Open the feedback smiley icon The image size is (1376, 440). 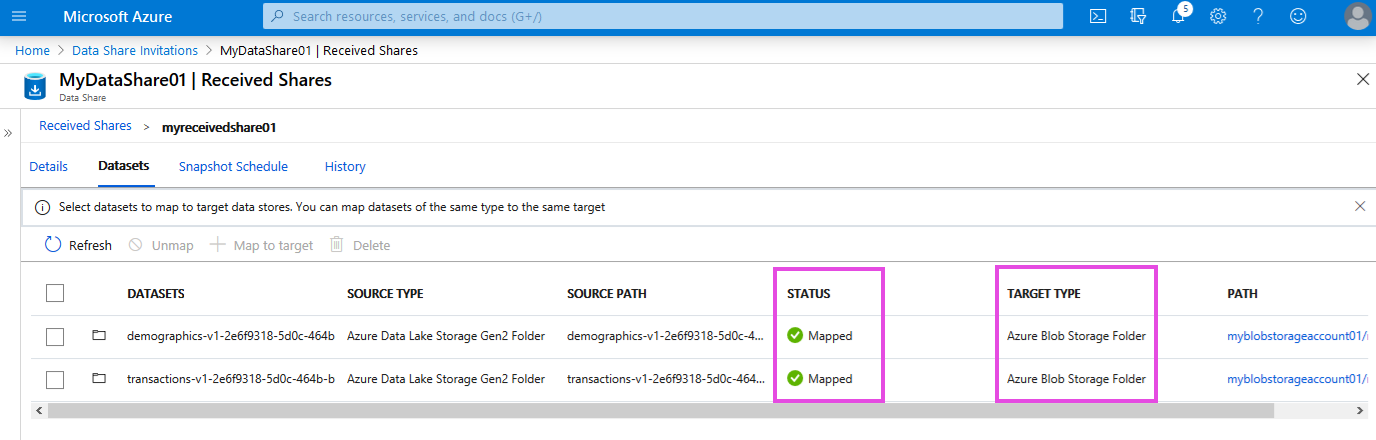1298,16
